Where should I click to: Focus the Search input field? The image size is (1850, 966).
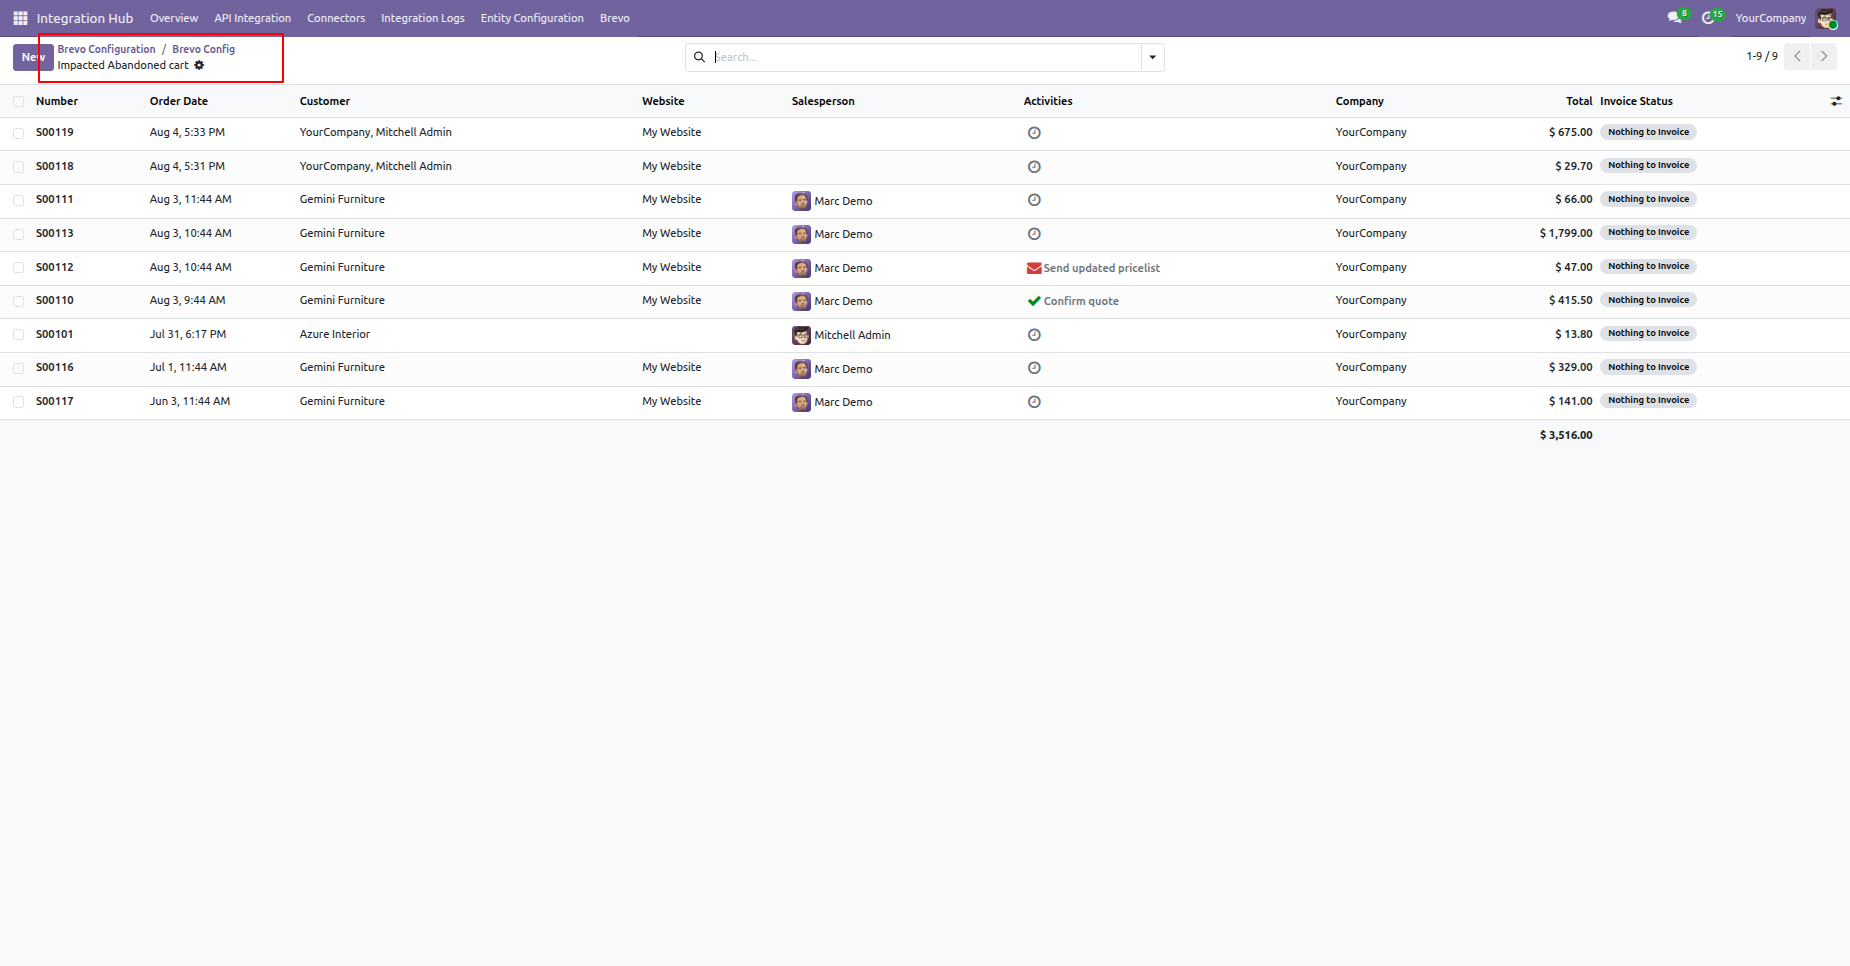(x=925, y=57)
